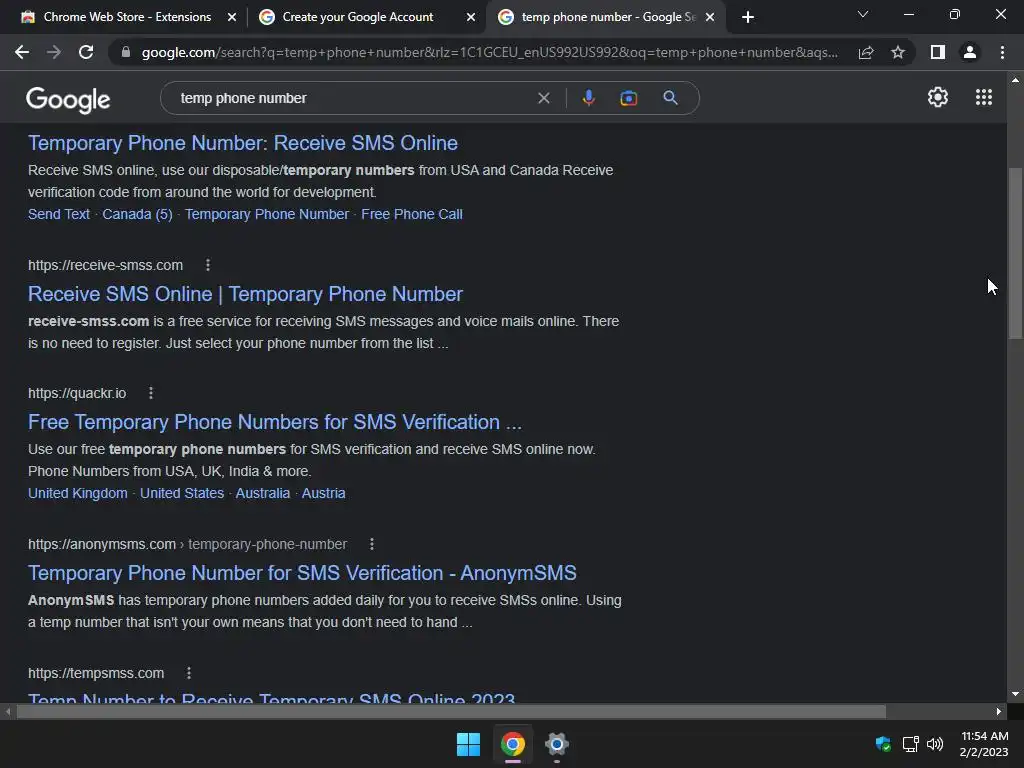Open Windows Start menu

coord(468,744)
